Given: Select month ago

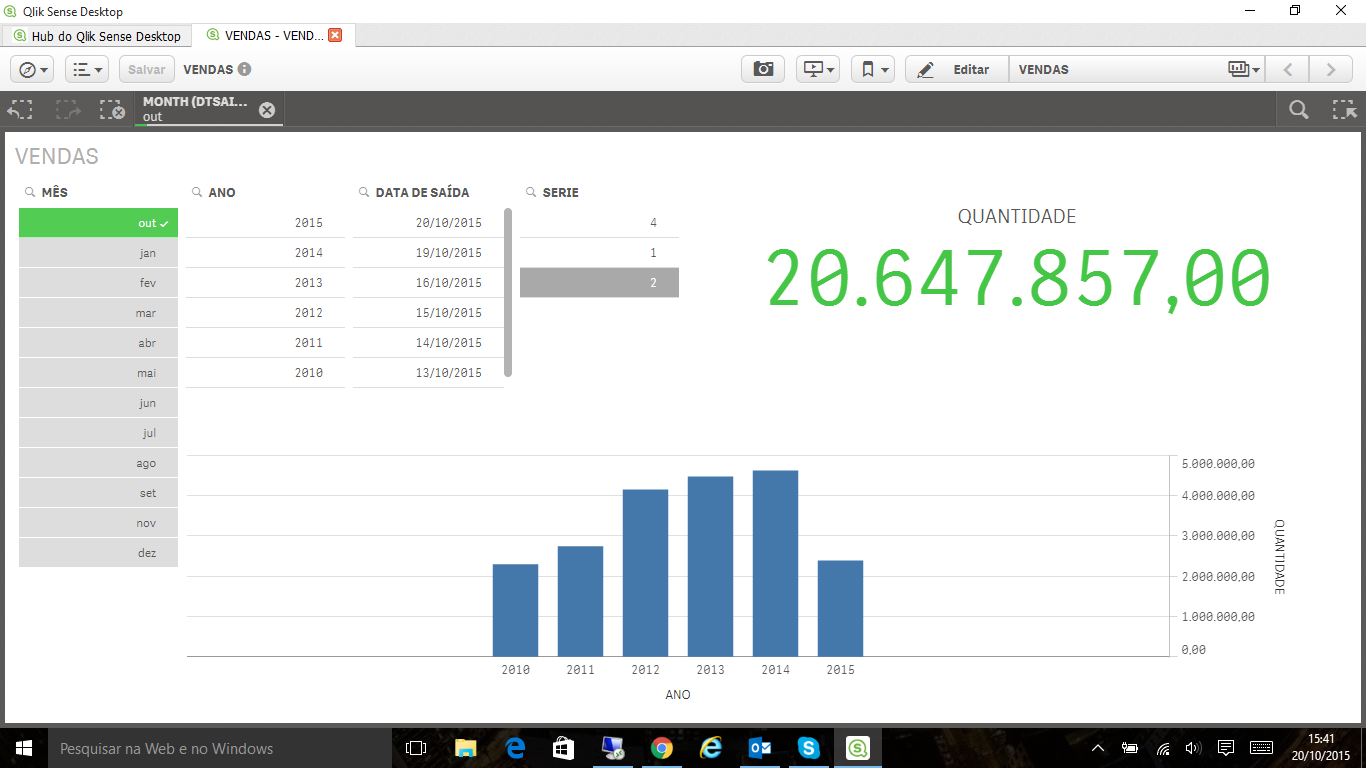Looking at the screenshot, I should (x=98, y=463).
